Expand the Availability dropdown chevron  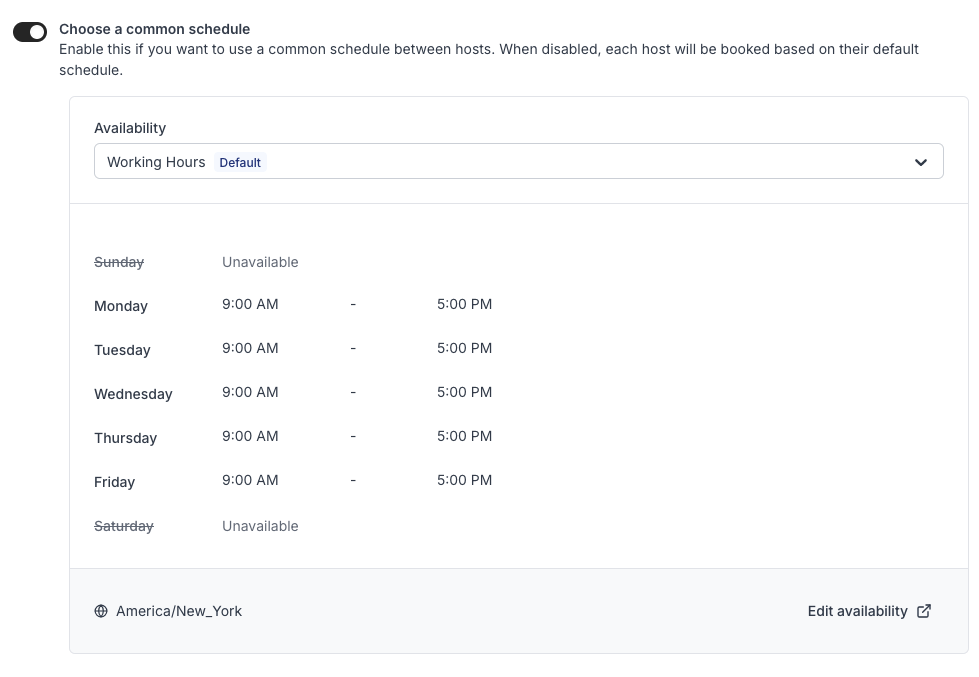coord(920,162)
